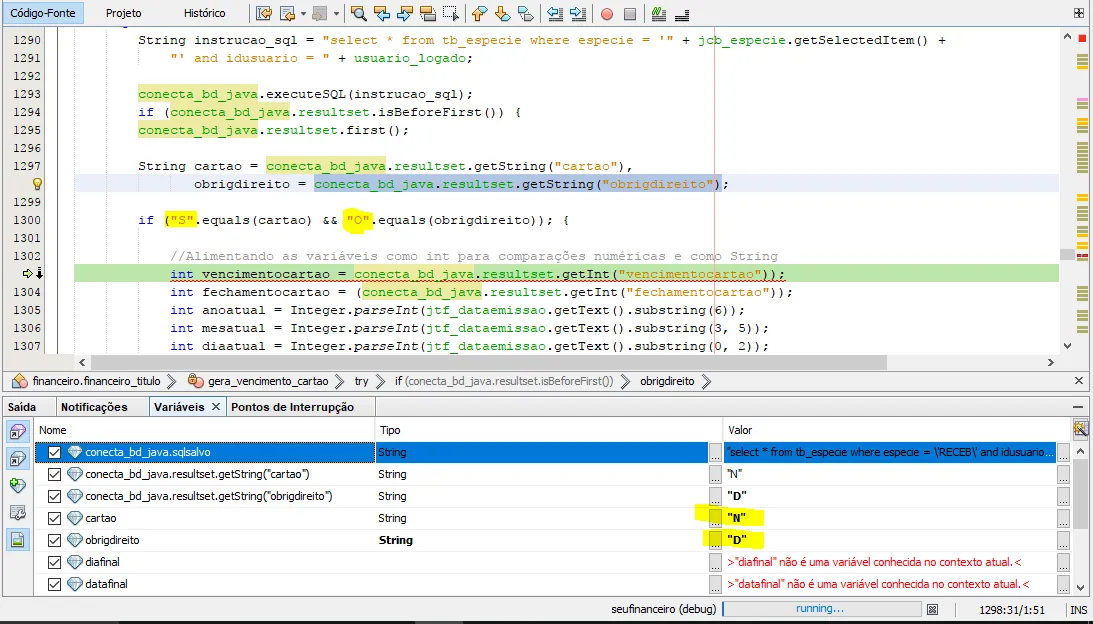Click the running debug progress bar
Image resolution: width=1093 pixels, height=624 pixels.
coord(819,608)
